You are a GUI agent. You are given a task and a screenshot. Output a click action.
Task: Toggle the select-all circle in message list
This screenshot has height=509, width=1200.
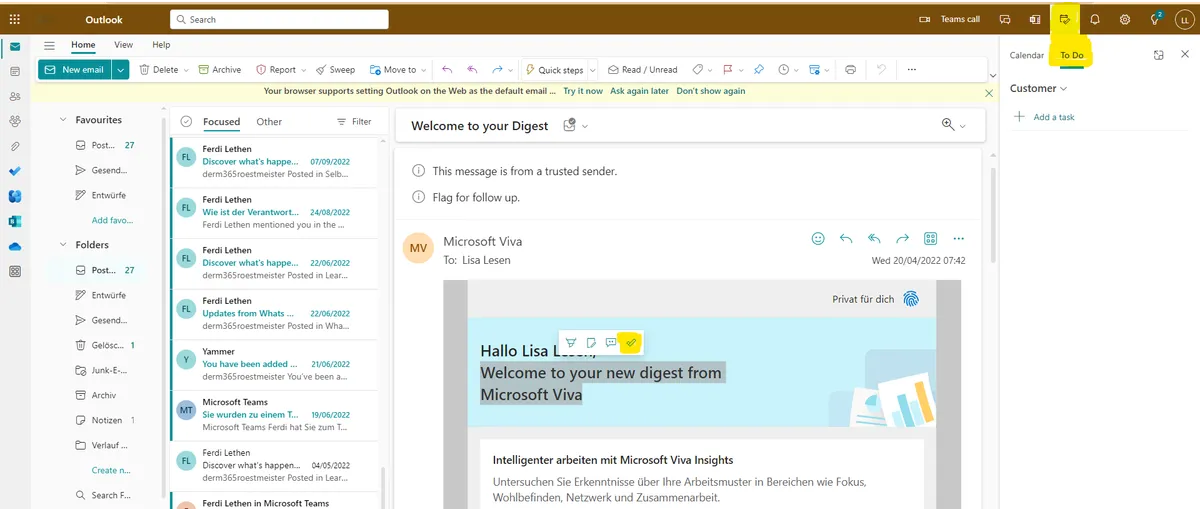tap(186, 122)
